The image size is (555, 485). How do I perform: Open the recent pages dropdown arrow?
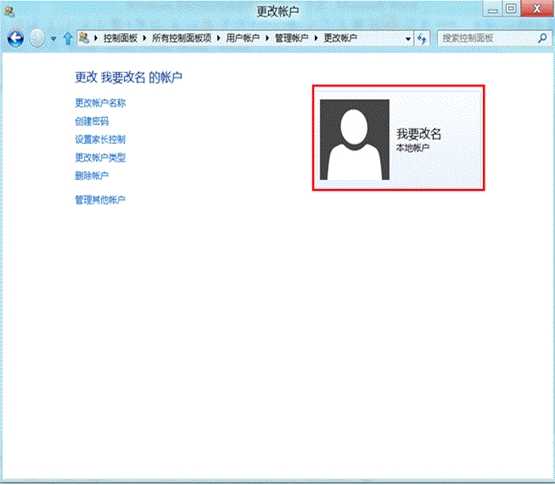point(53,39)
